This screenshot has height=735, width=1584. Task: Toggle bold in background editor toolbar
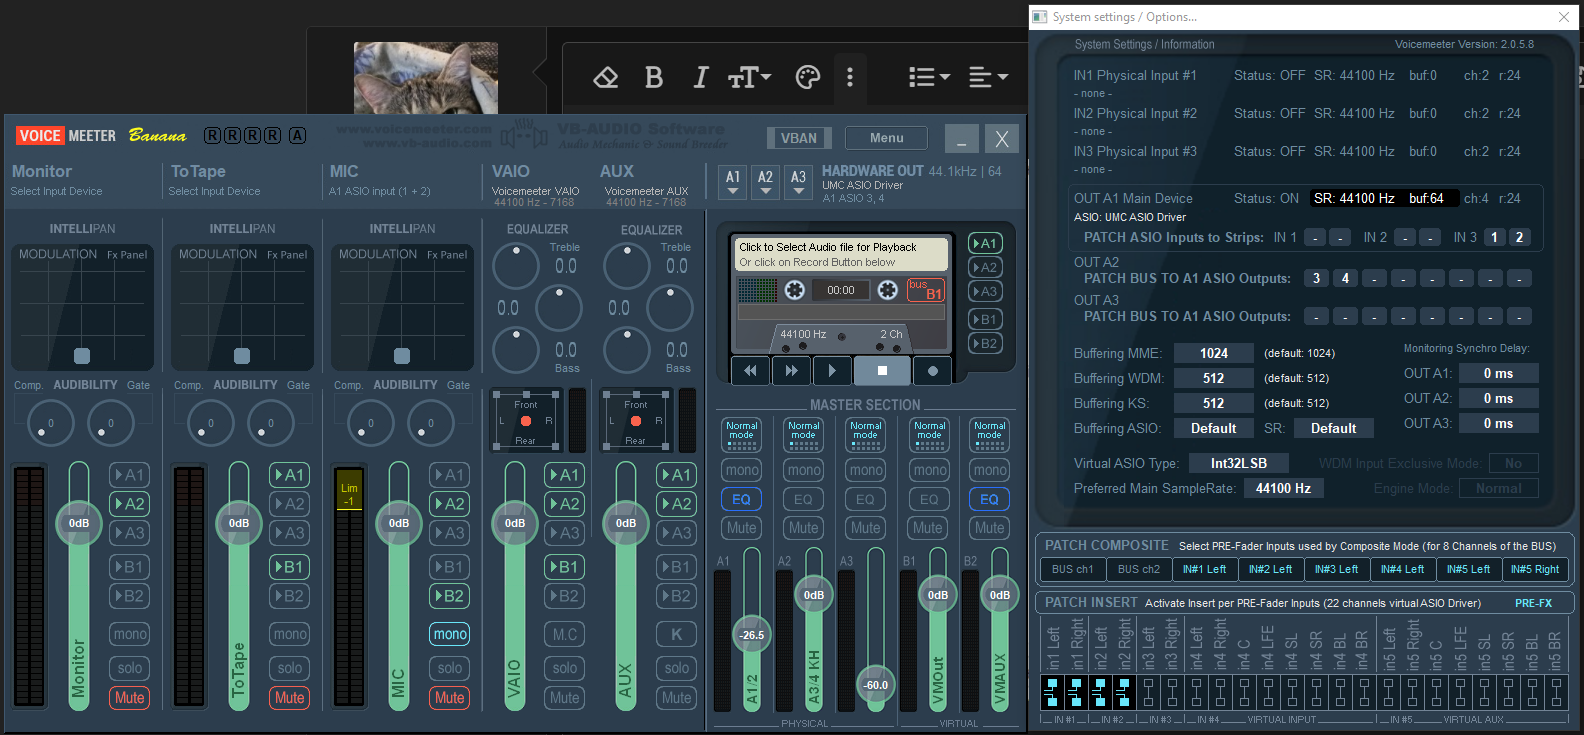pos(654,77)
